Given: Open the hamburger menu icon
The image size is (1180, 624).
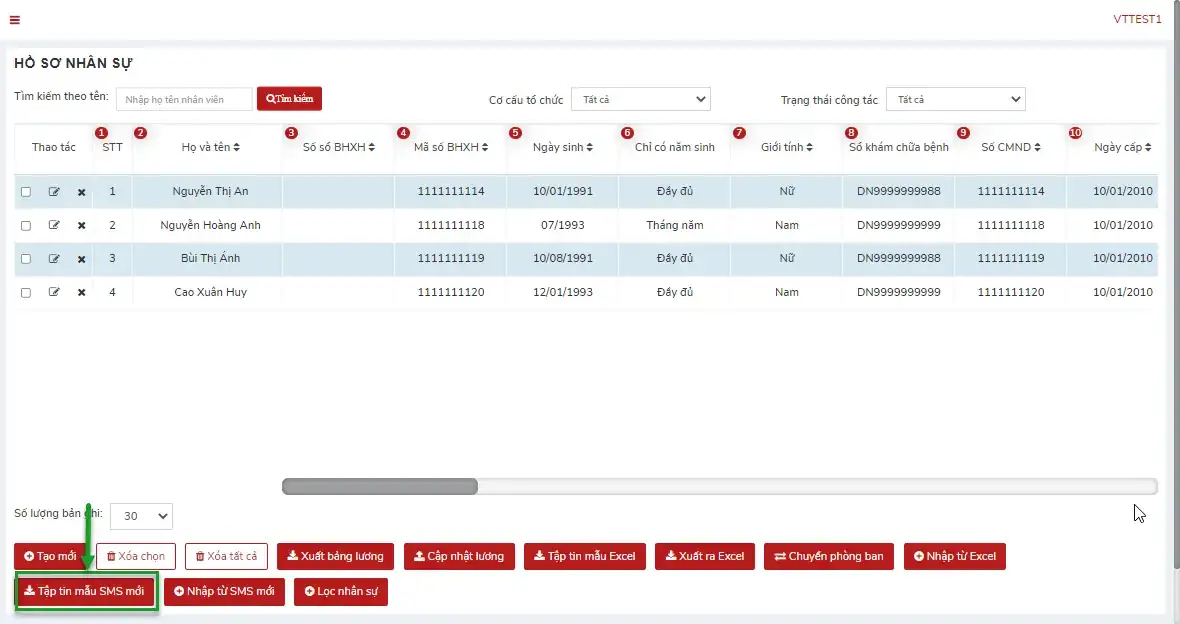Looking at the screenshot, I should (x=14, y=20).
